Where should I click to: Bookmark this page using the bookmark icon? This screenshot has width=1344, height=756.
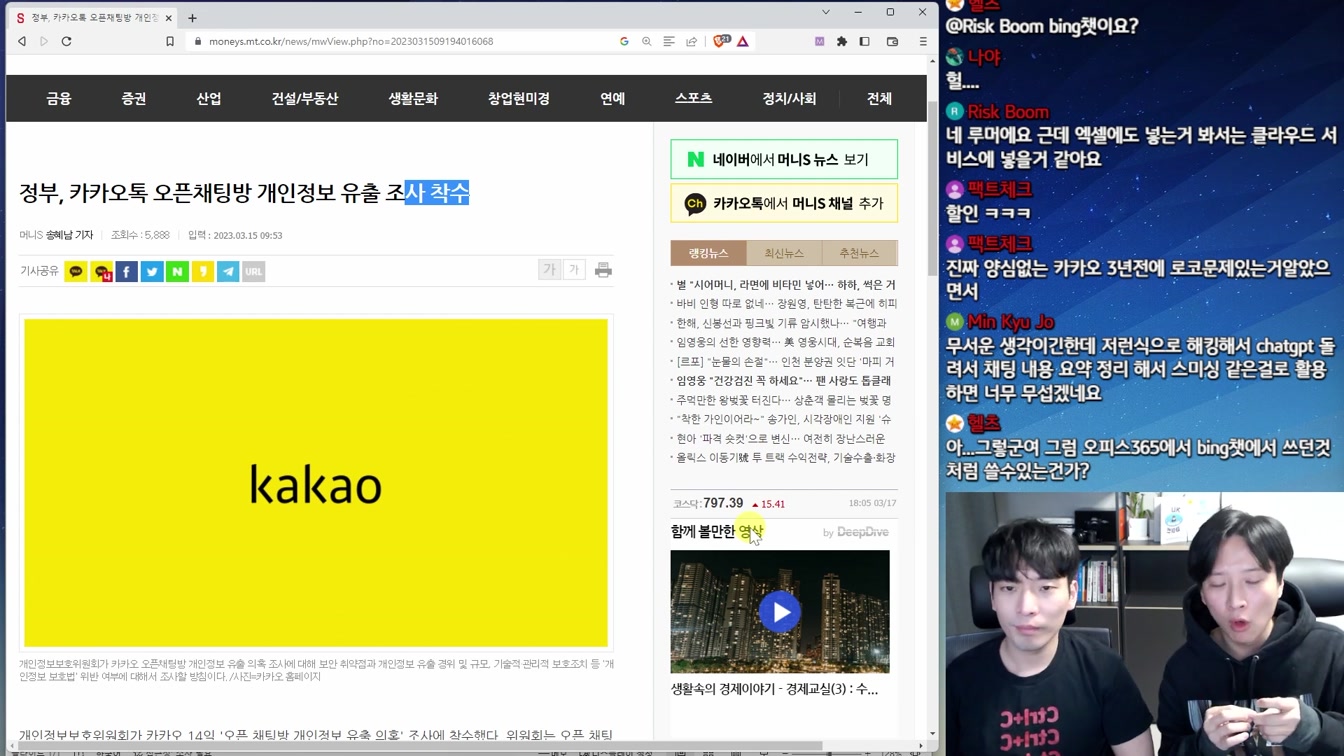coord(170,41)
